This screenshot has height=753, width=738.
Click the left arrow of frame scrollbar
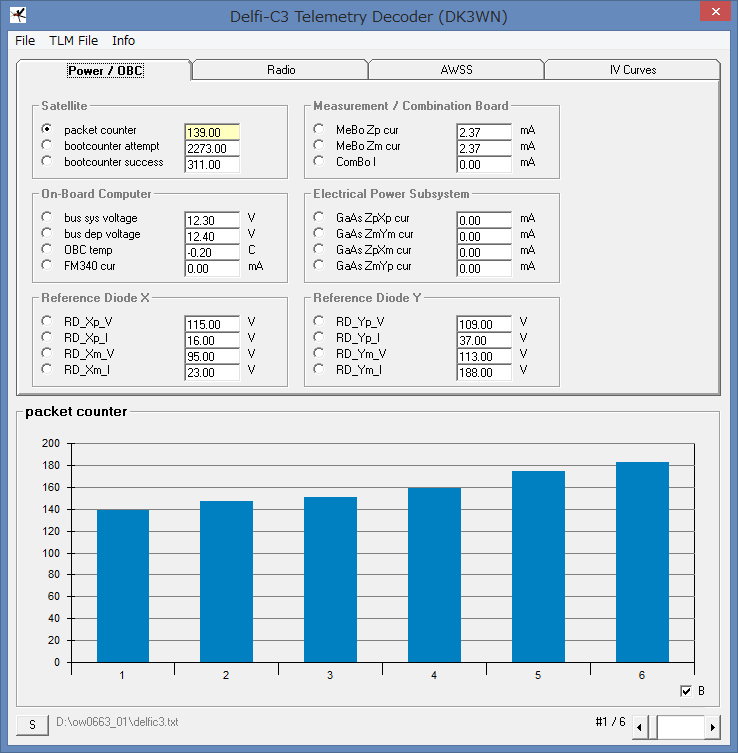click(639, 727)
